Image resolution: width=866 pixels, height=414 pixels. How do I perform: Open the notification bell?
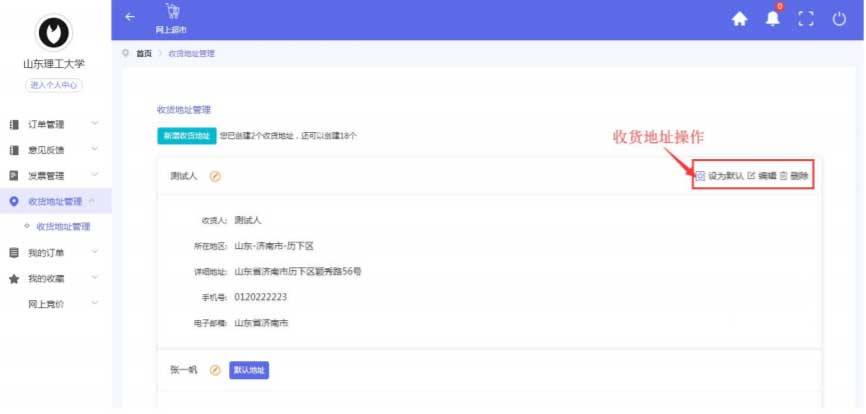click(x=773, y=18)
